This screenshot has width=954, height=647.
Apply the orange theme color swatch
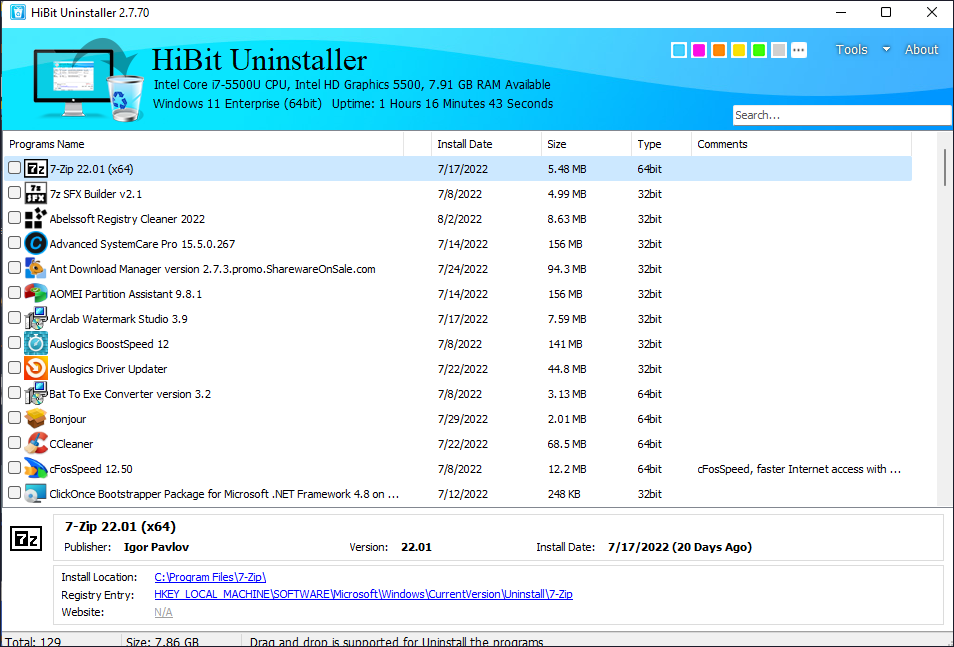coord(719,50)
